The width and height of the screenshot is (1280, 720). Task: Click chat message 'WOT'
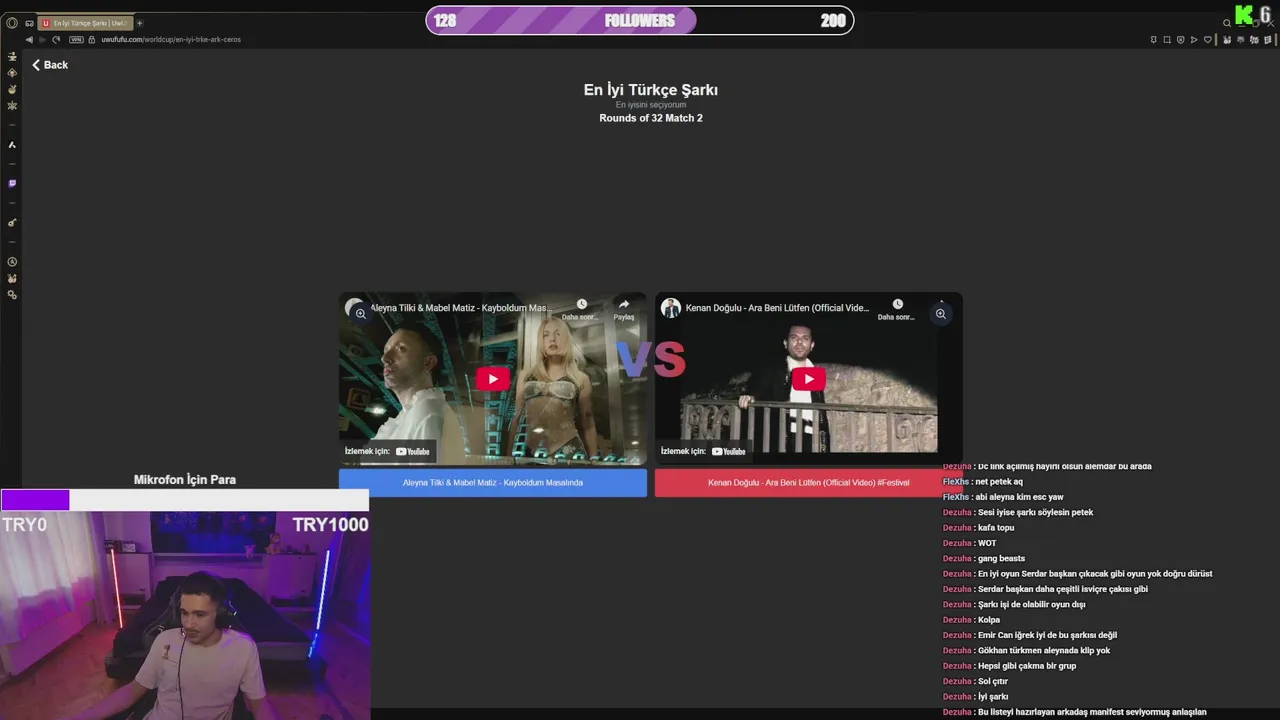click(x=987, y=544)
